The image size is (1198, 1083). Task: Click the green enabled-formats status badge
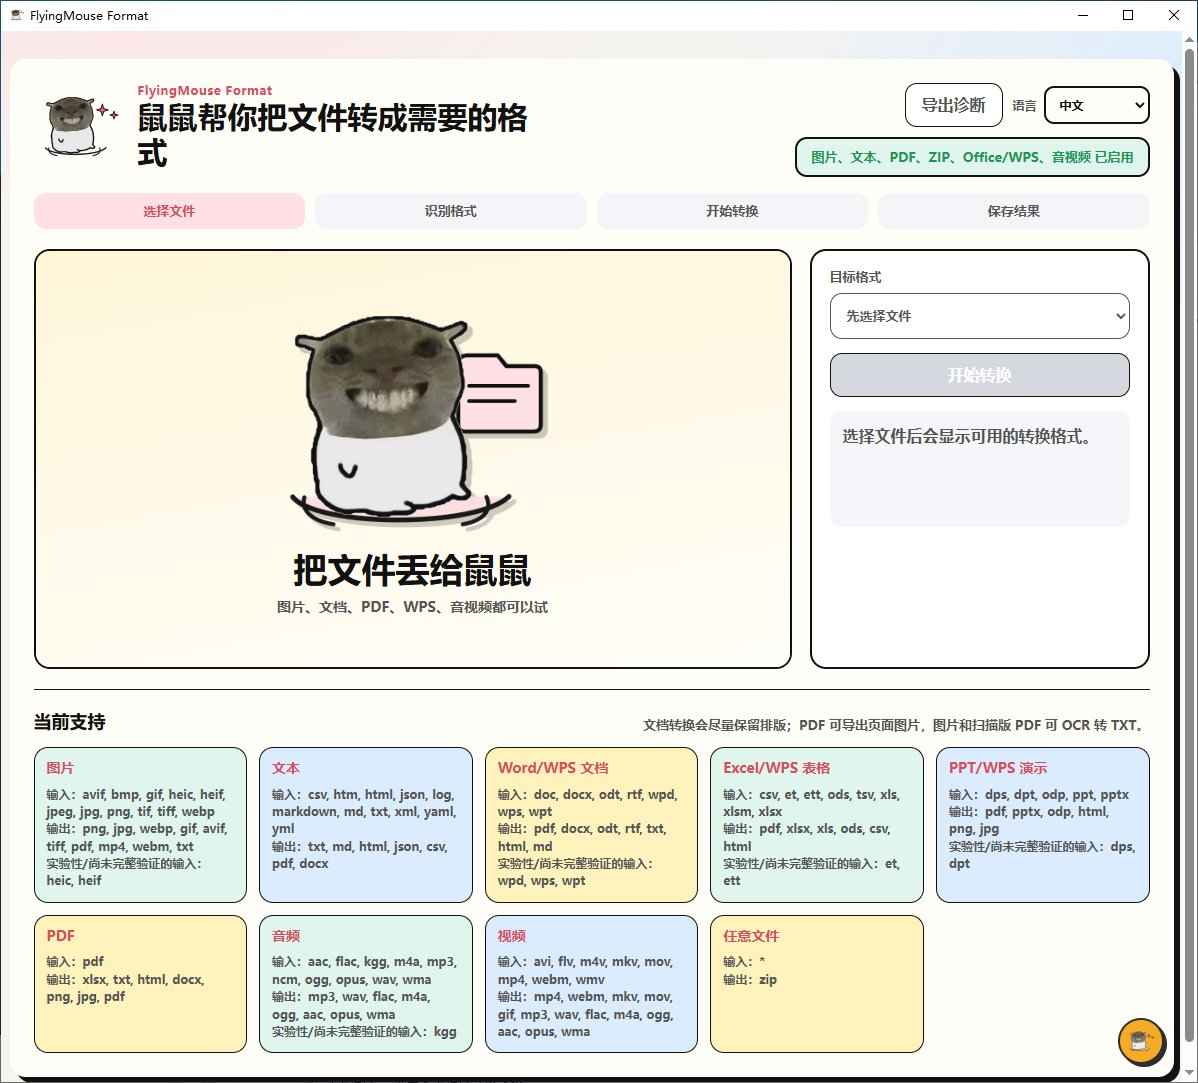(972, 157)
